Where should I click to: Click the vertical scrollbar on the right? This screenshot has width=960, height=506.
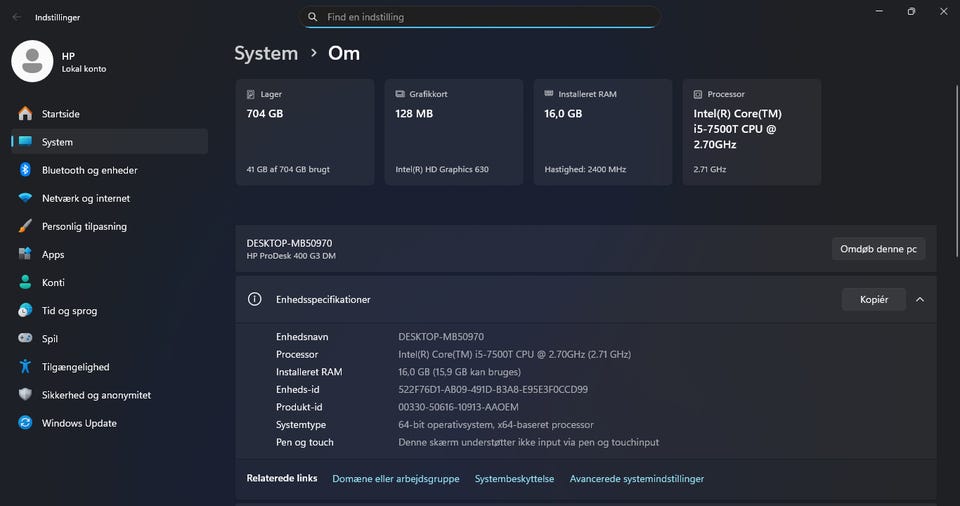point(956,172)
